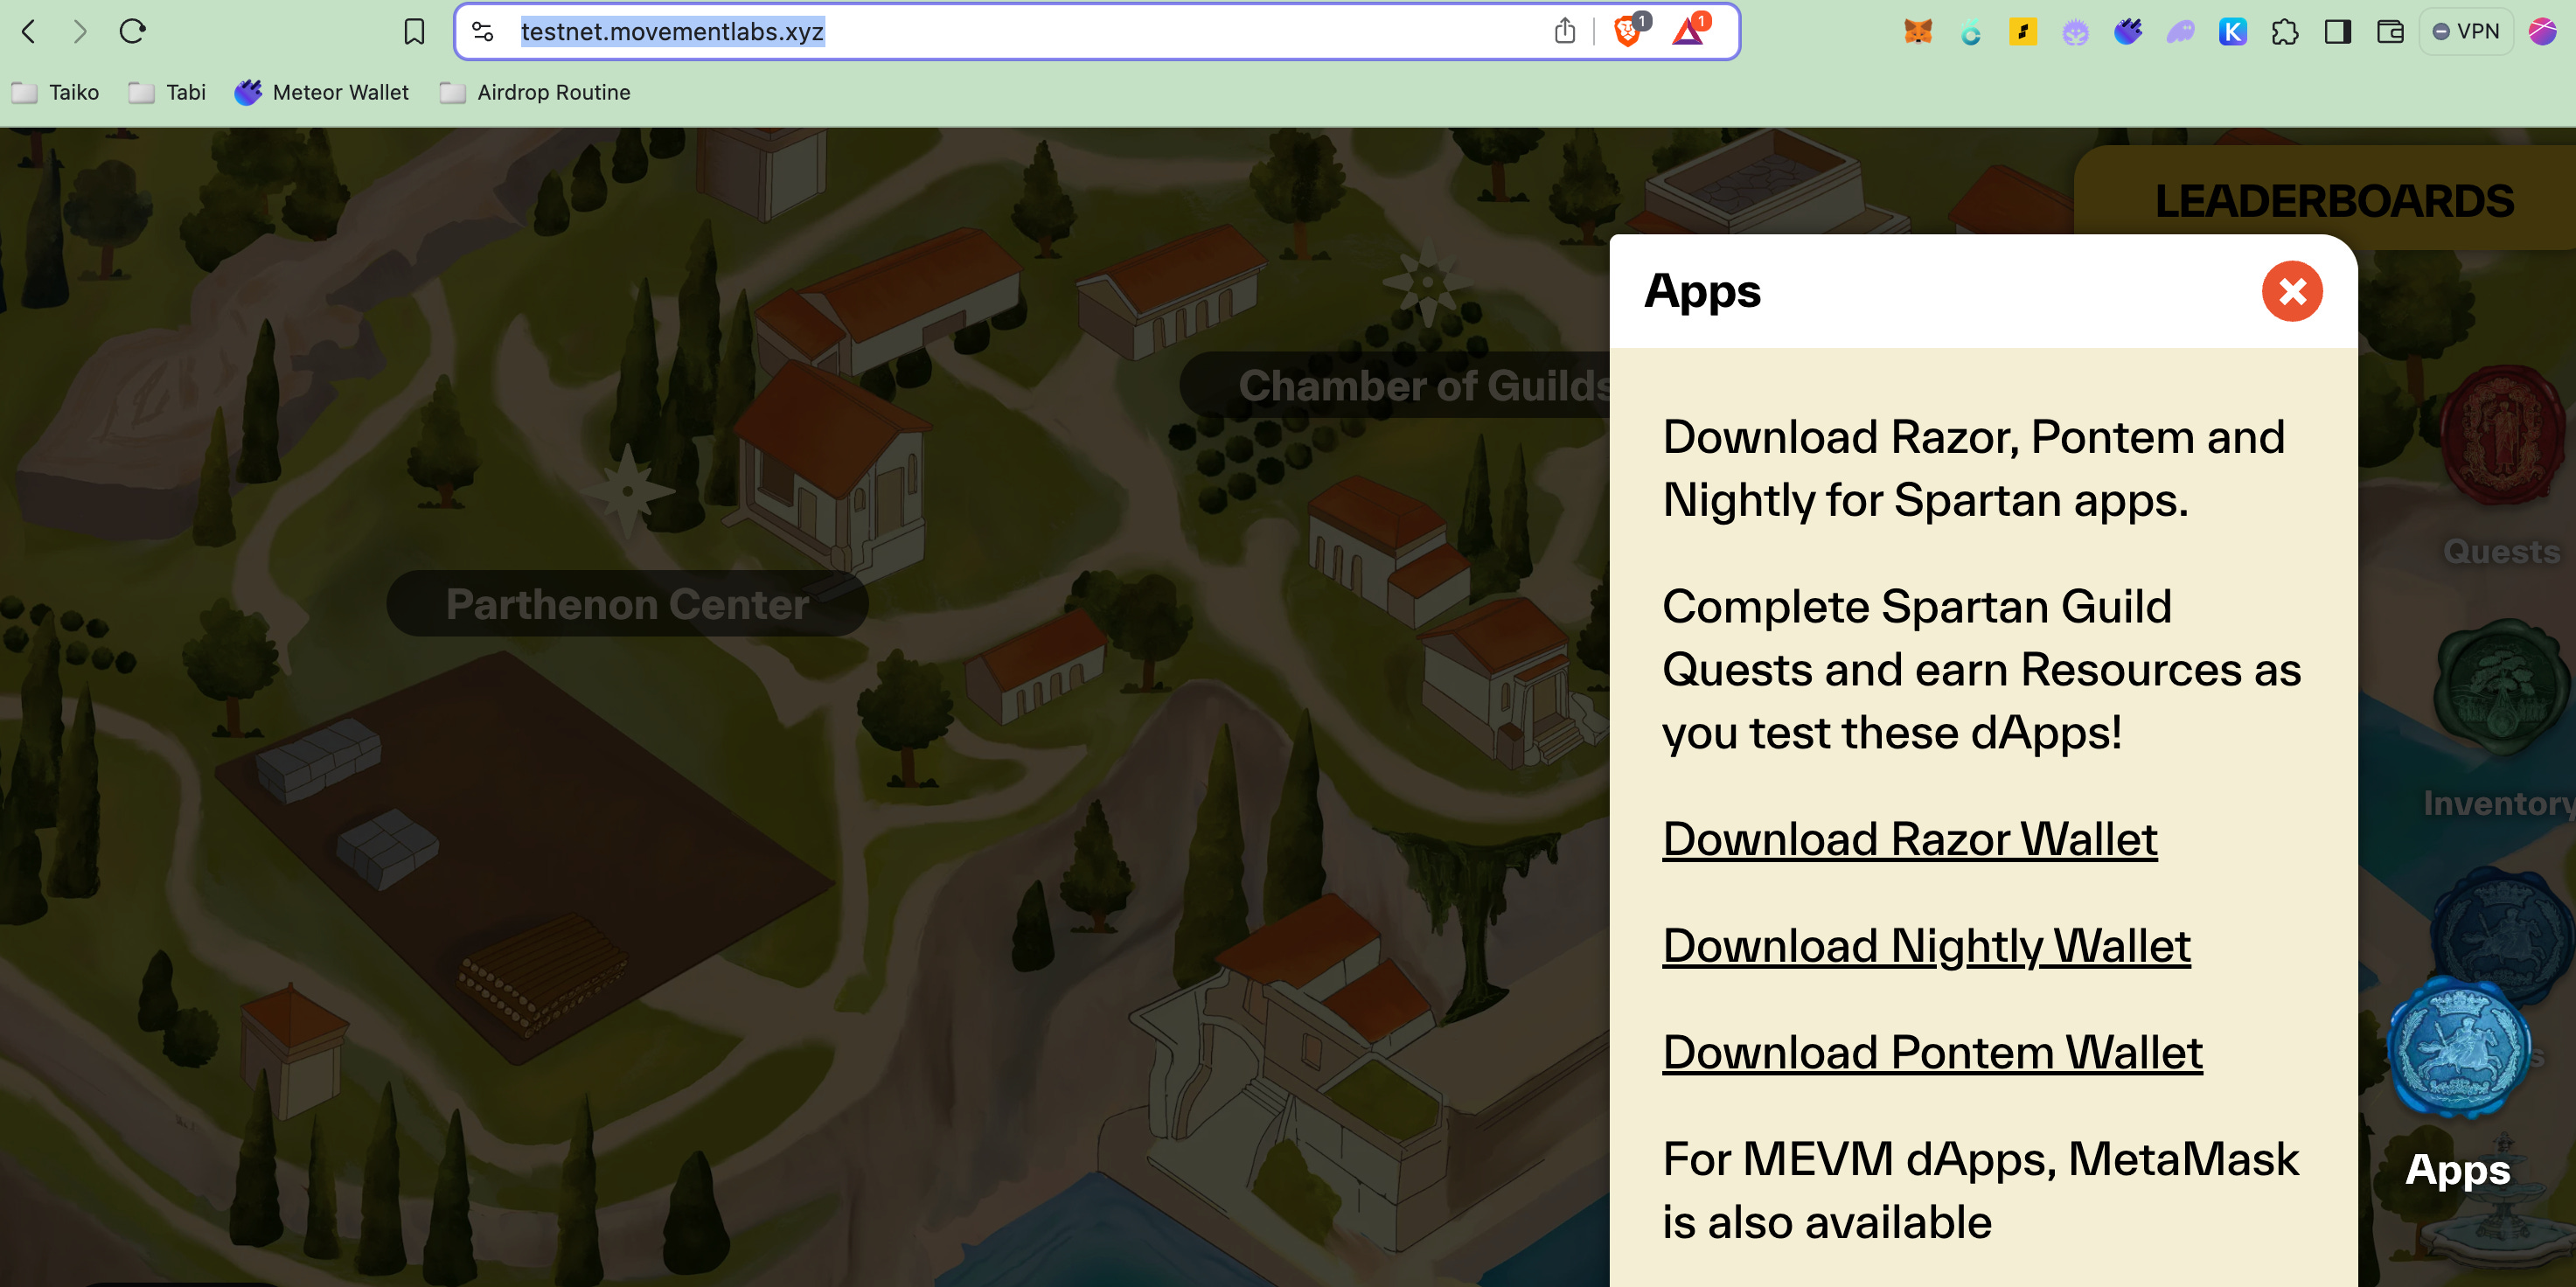Open the extensions puzzle piece menu
The image size is (2576, 1287).
click(x=2285, y=32)
